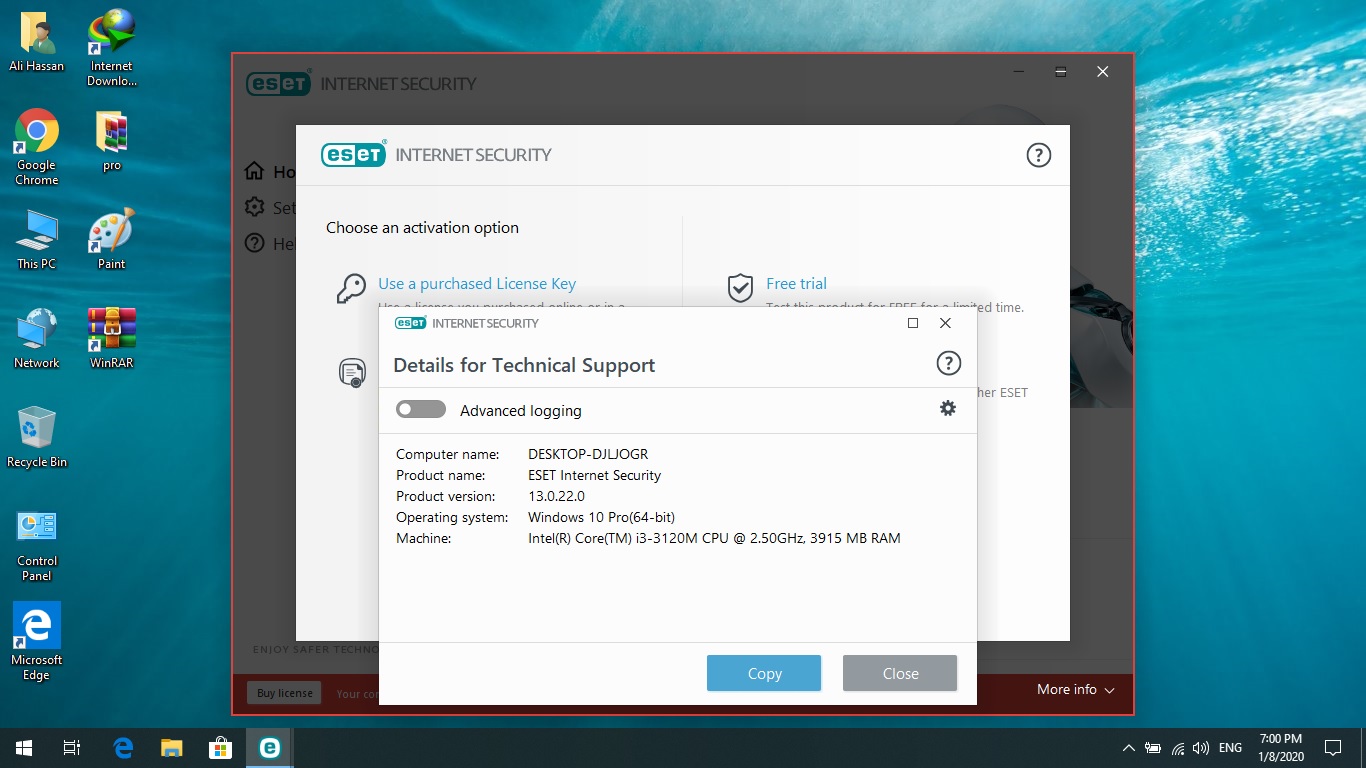Click the key icon beside License Key
Image resolution: width=1366 pixels, height=768 pixels.
tap(351, 288)
